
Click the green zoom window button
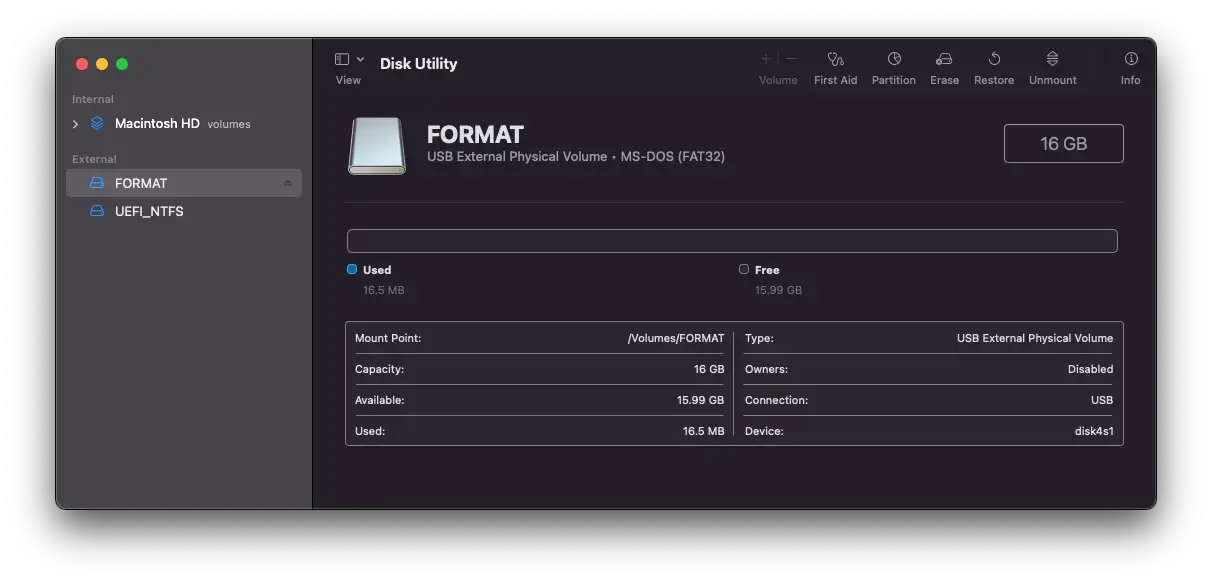pyautogui.click(x=122, y=64)
